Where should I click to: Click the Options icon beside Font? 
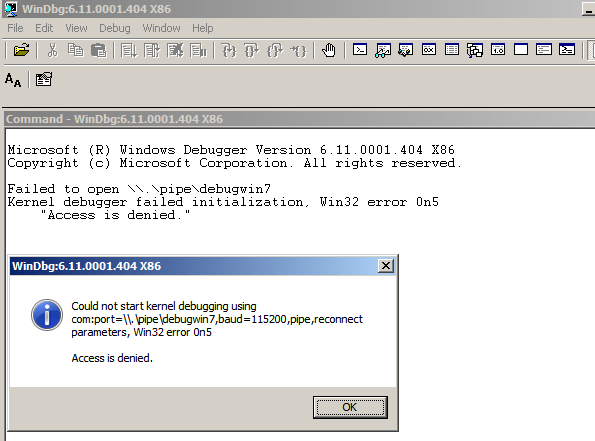point(44,79)
